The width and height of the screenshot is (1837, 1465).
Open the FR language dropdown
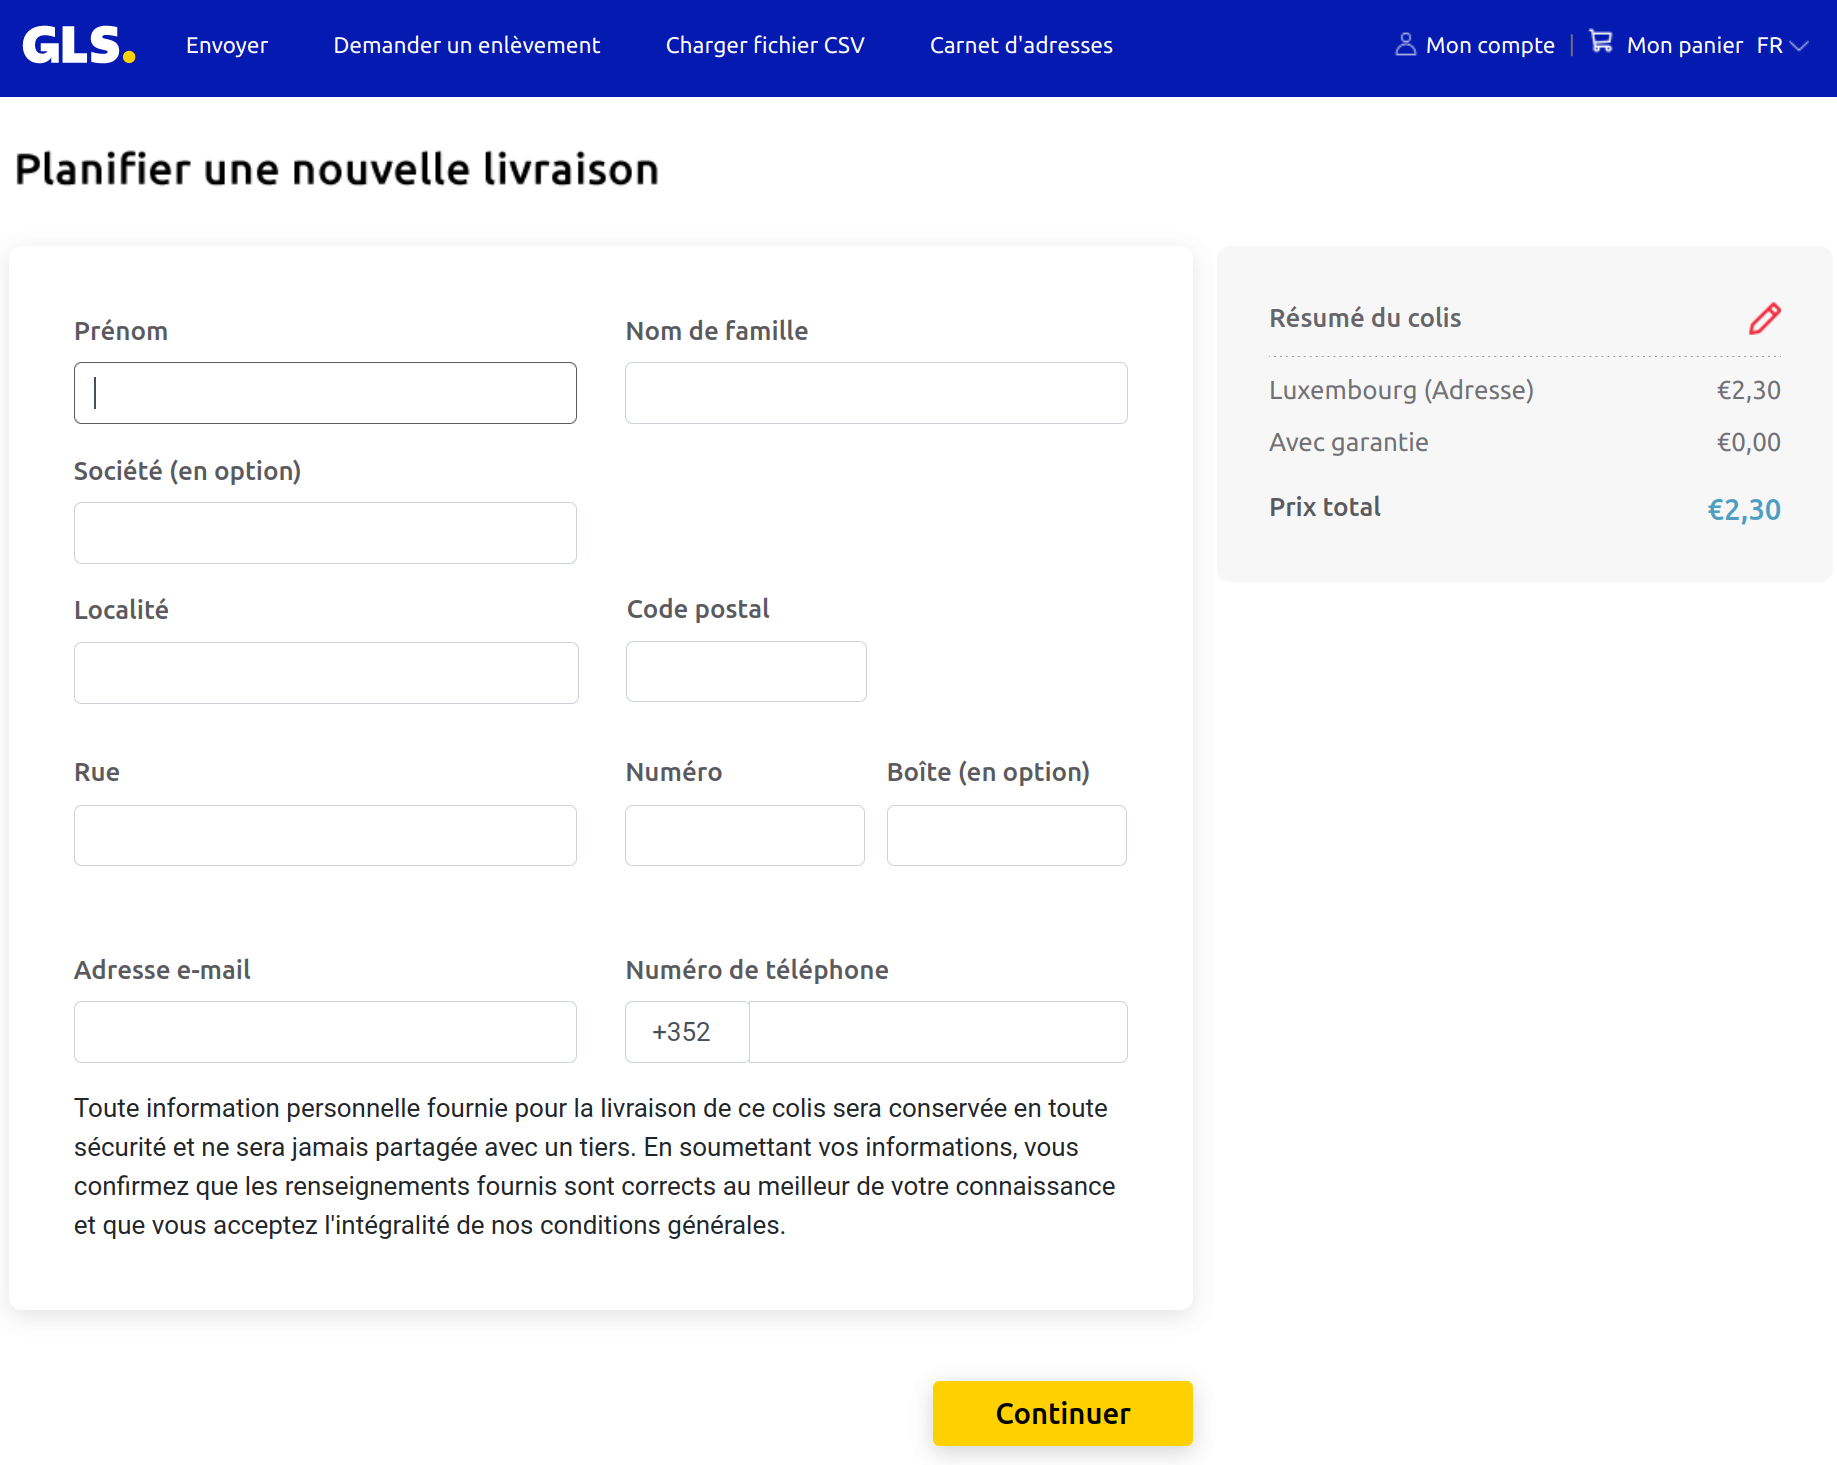(1782, 46)
